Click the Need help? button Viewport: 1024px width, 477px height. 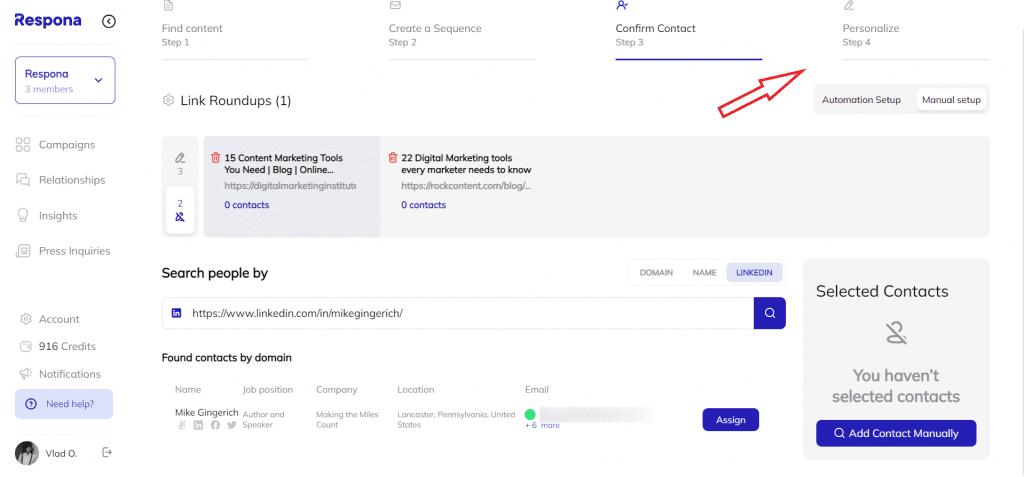click(64, 404)
